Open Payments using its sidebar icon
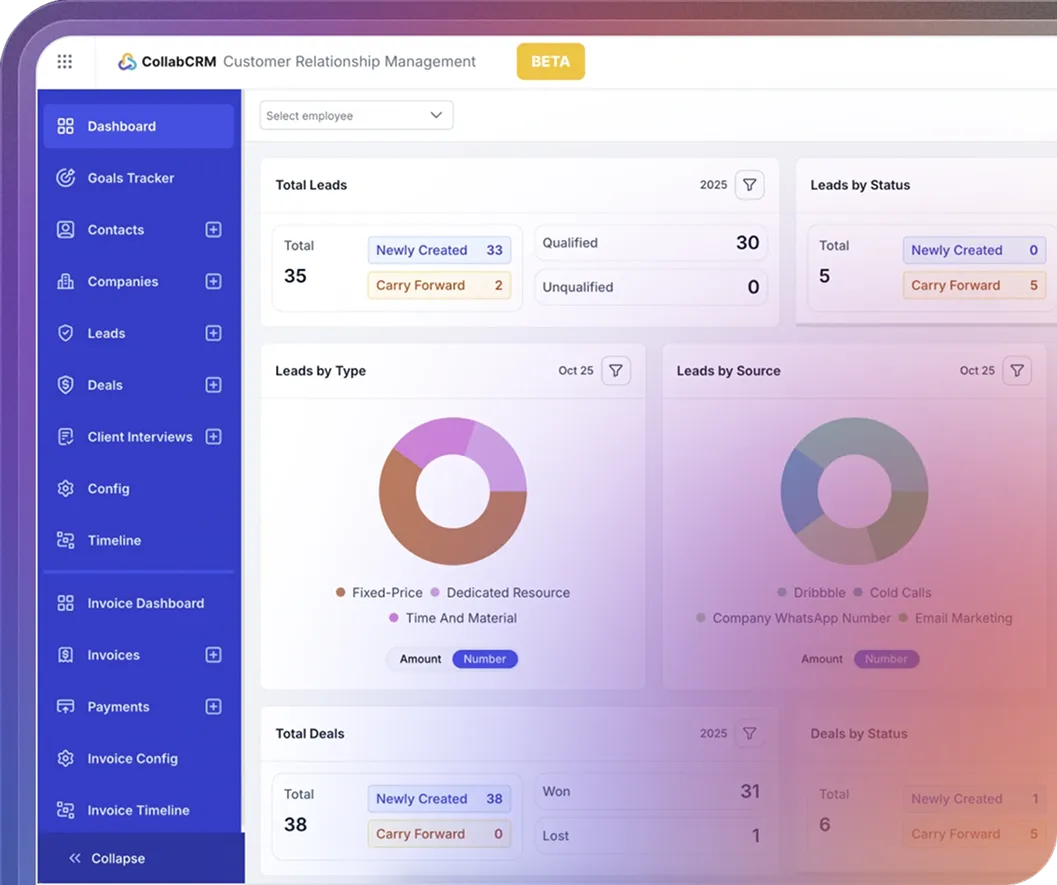The width and height of the screenshot is (1057, 885). point(65,706)
